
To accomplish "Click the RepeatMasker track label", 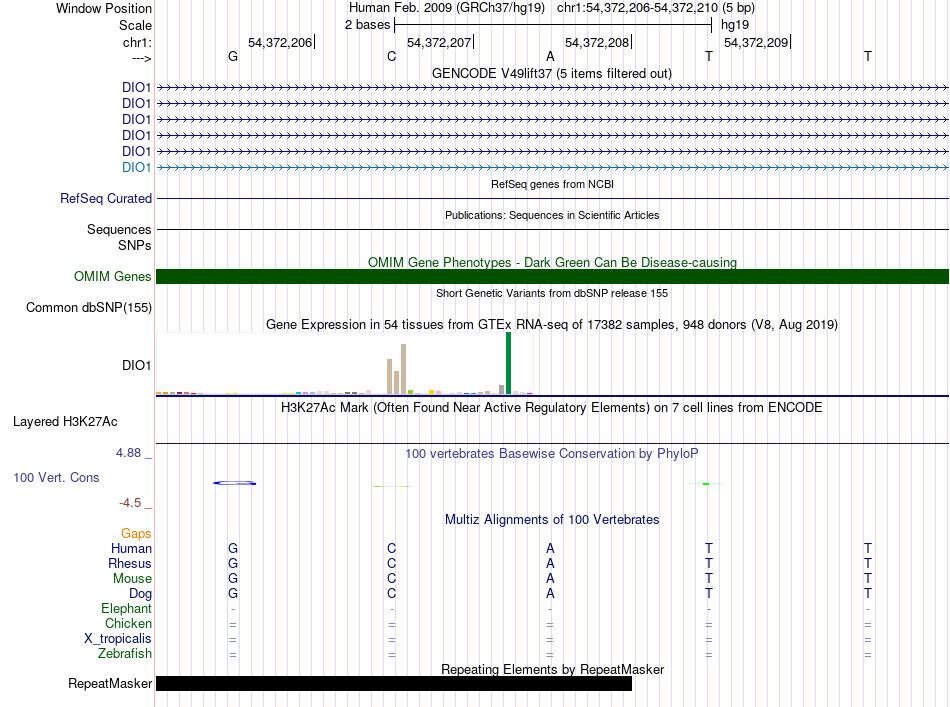I will click(110, 683).
